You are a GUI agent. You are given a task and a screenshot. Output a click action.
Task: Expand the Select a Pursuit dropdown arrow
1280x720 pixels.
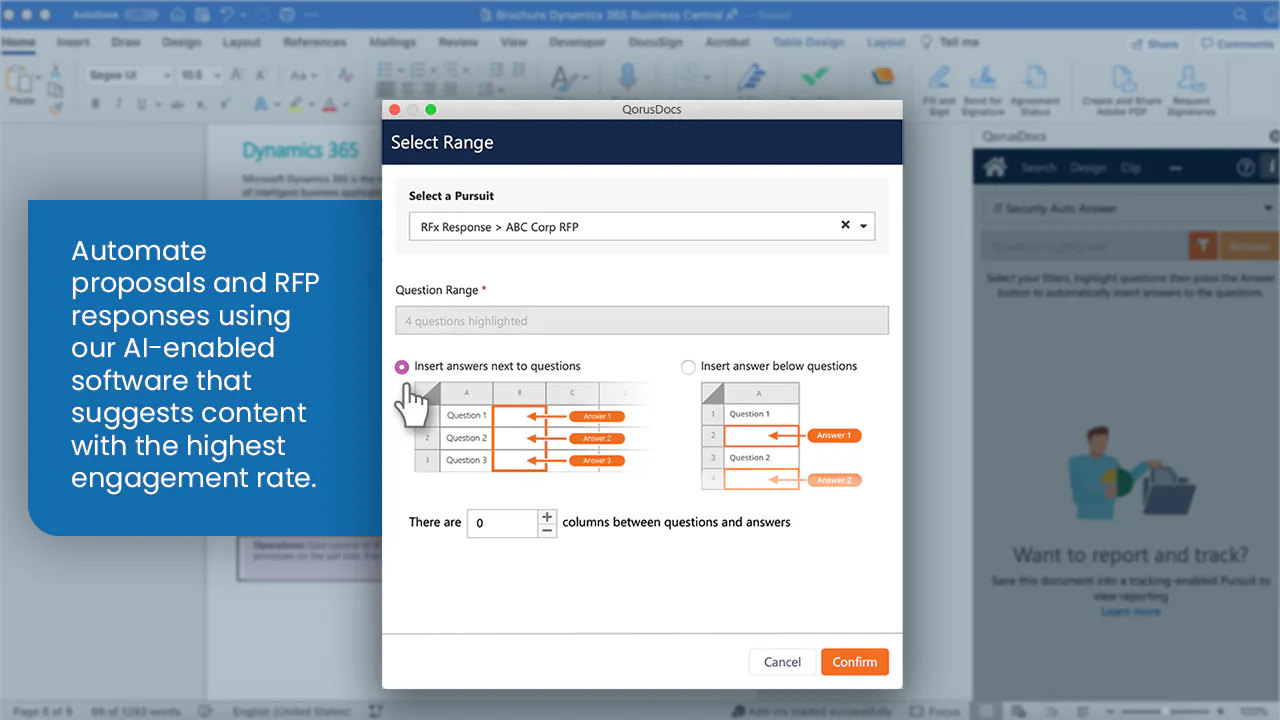(x=863, y=226)
